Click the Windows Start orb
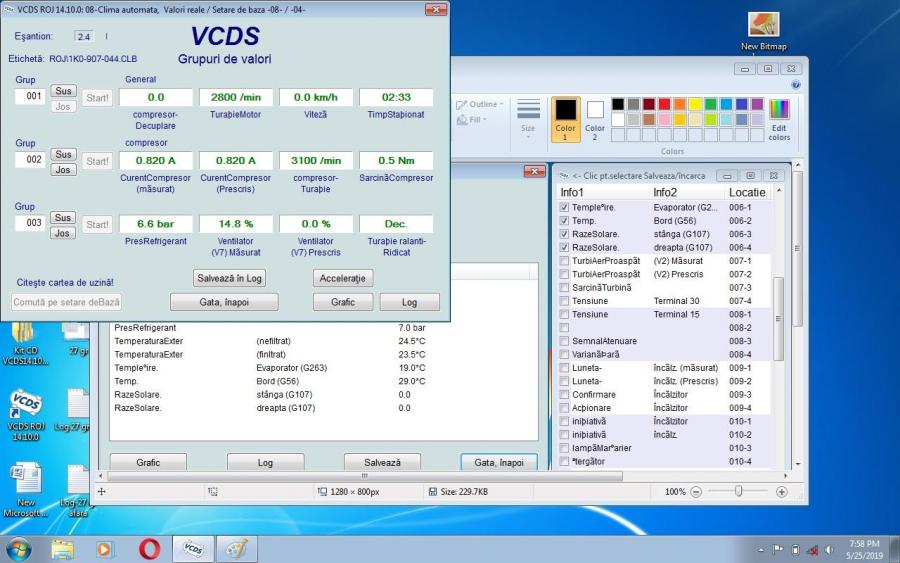The height and width of the screenshot is (563, 900). [19, 549]
